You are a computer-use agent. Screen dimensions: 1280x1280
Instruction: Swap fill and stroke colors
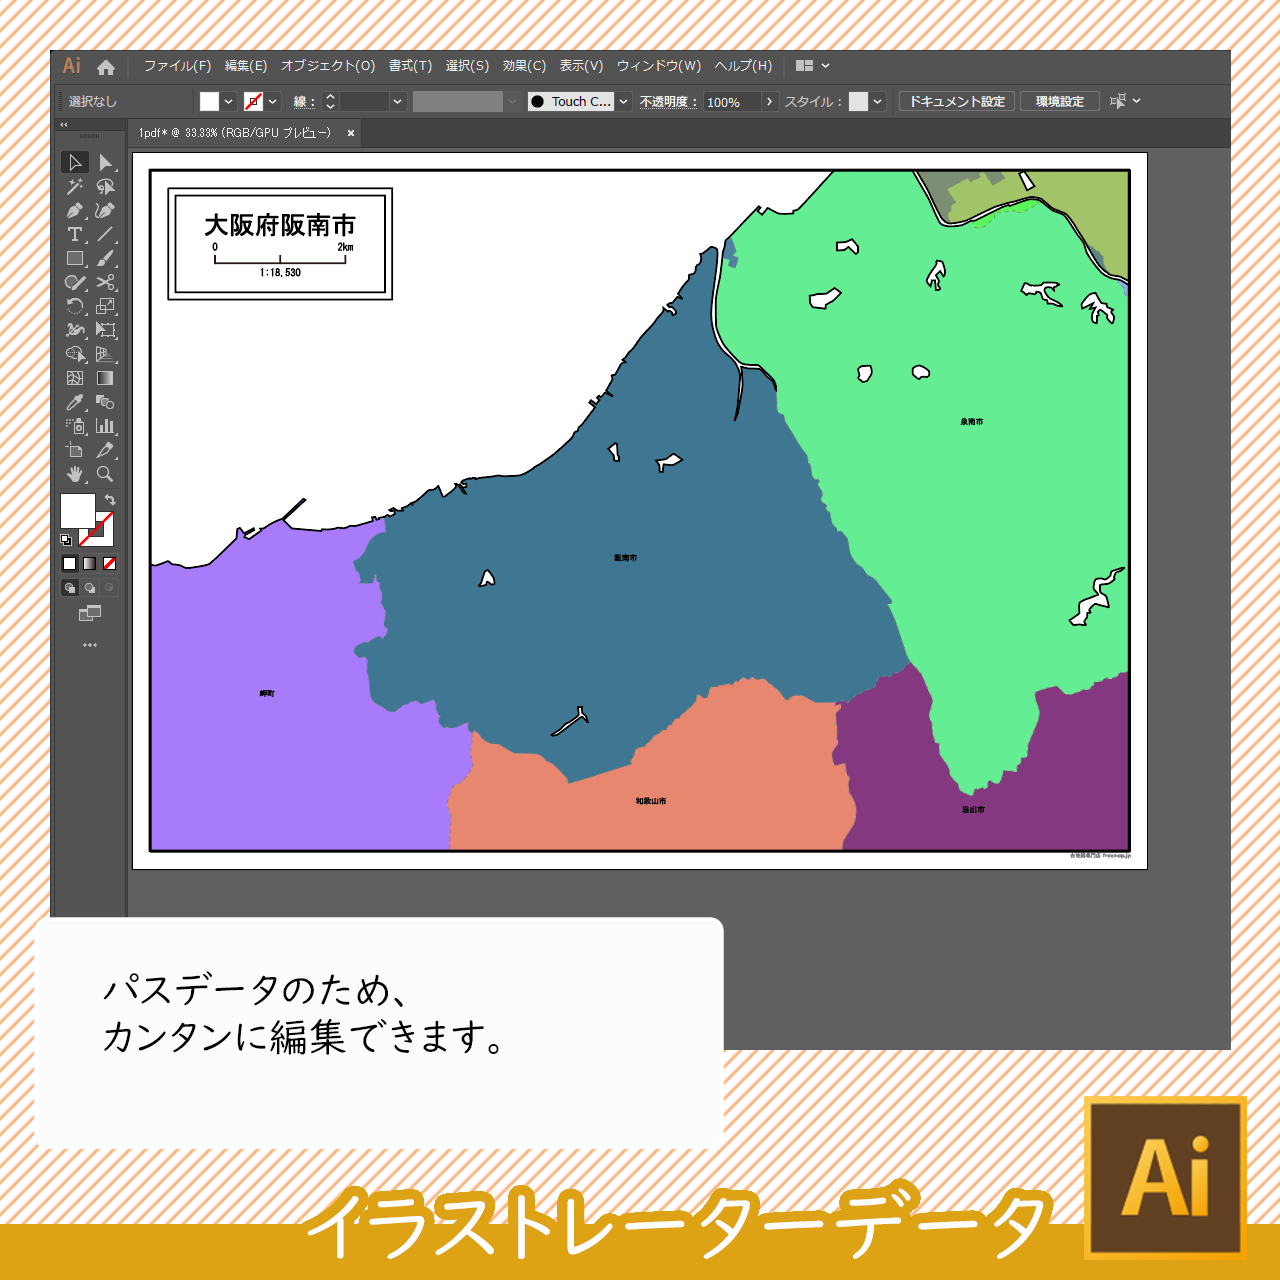point(110,500)
